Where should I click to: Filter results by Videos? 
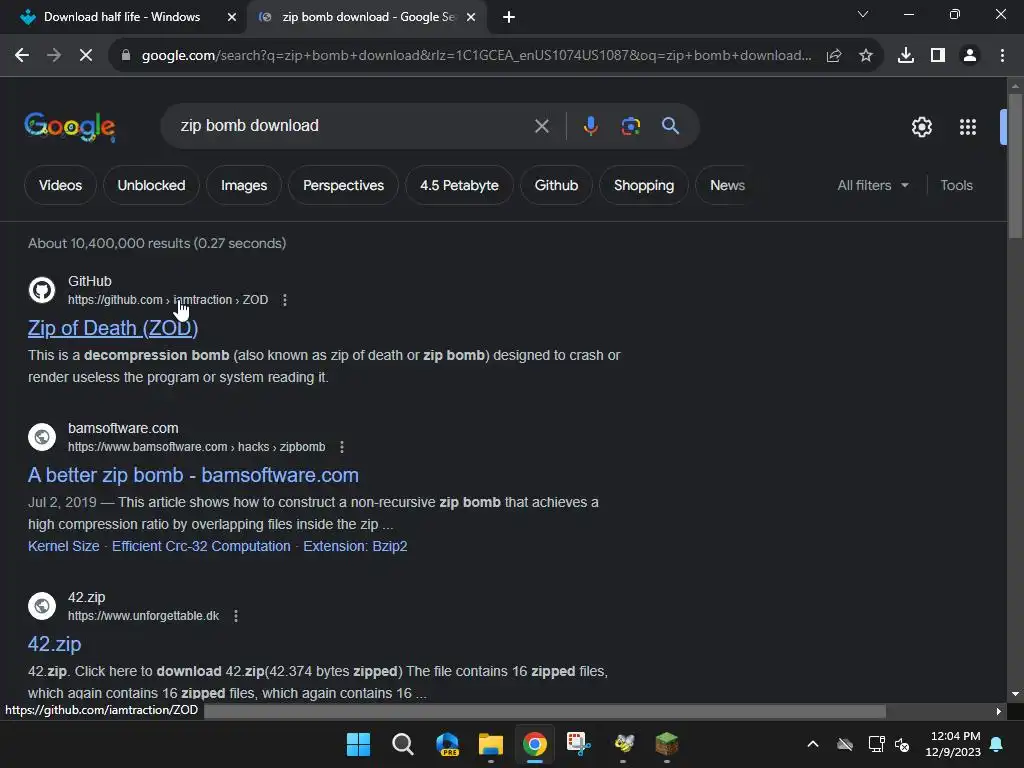point(60,185)
